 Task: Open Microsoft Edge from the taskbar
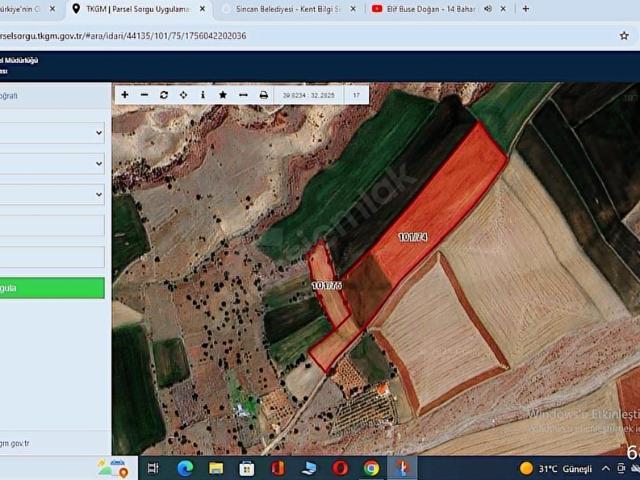tap(185, 468)
